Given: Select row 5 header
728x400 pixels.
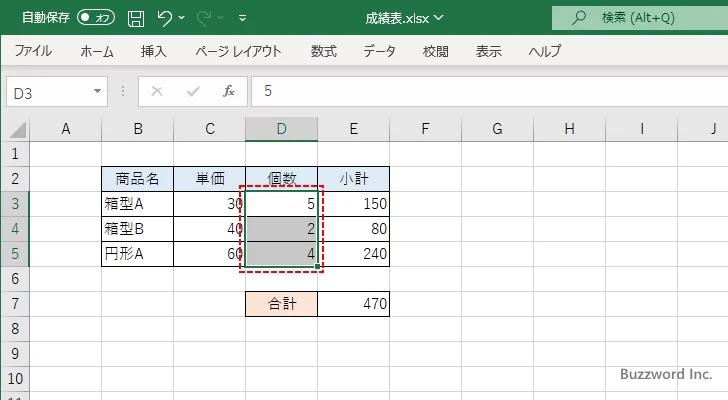Looking at the screenshot, I should pyautogui.click(x=15, y=254).
